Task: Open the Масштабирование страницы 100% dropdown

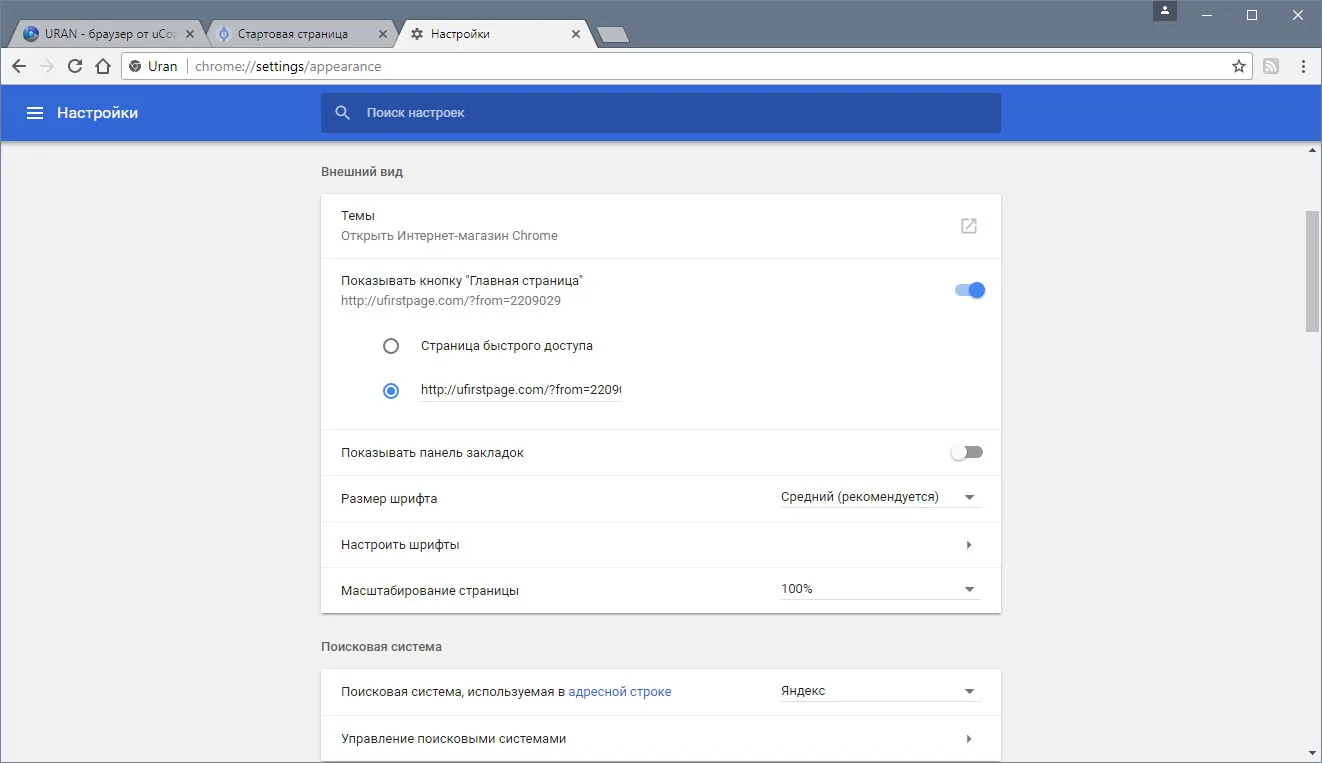Action: point(880,589)
